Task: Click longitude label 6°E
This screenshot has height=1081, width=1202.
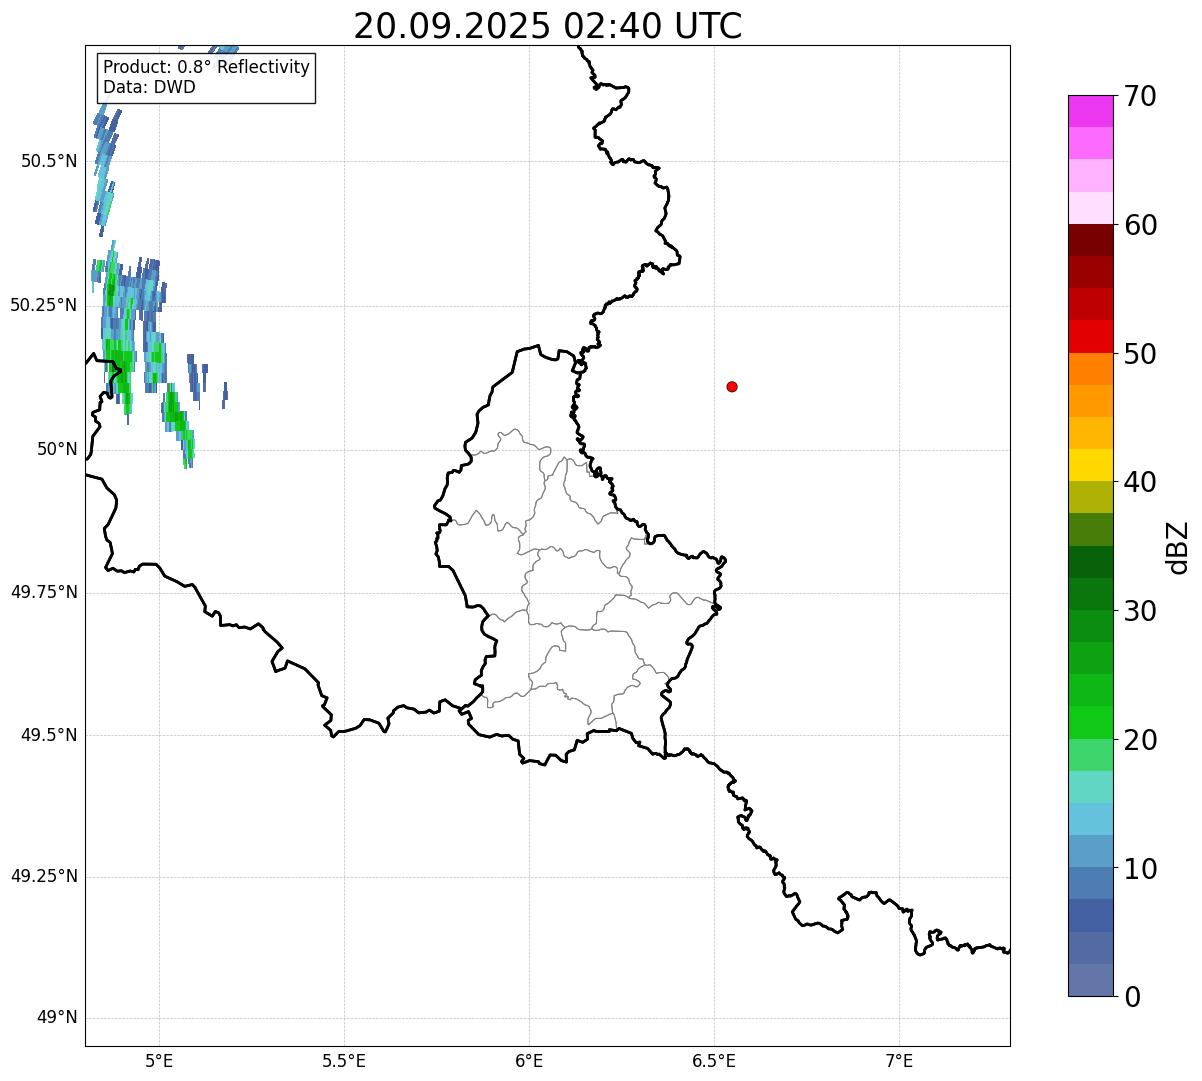Action: point(529,1061)
